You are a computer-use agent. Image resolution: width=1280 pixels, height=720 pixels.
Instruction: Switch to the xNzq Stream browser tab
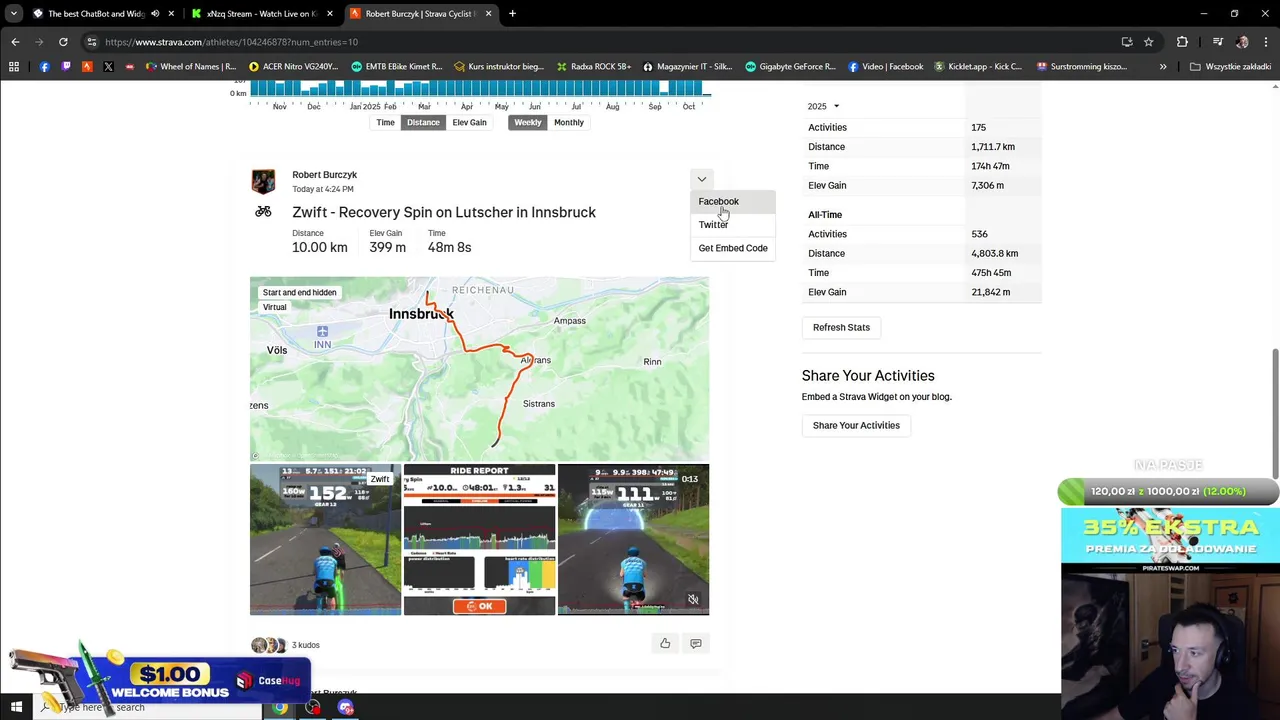pos(262,14)
